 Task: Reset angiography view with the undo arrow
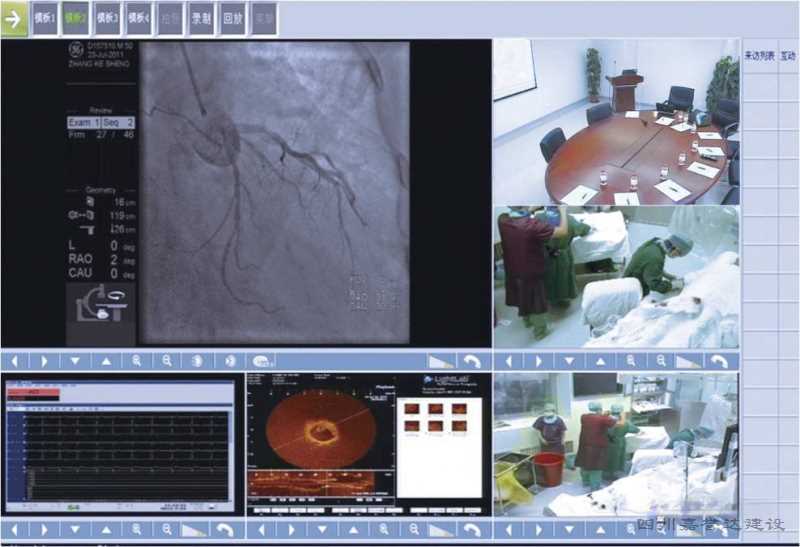tap(472, 361)
